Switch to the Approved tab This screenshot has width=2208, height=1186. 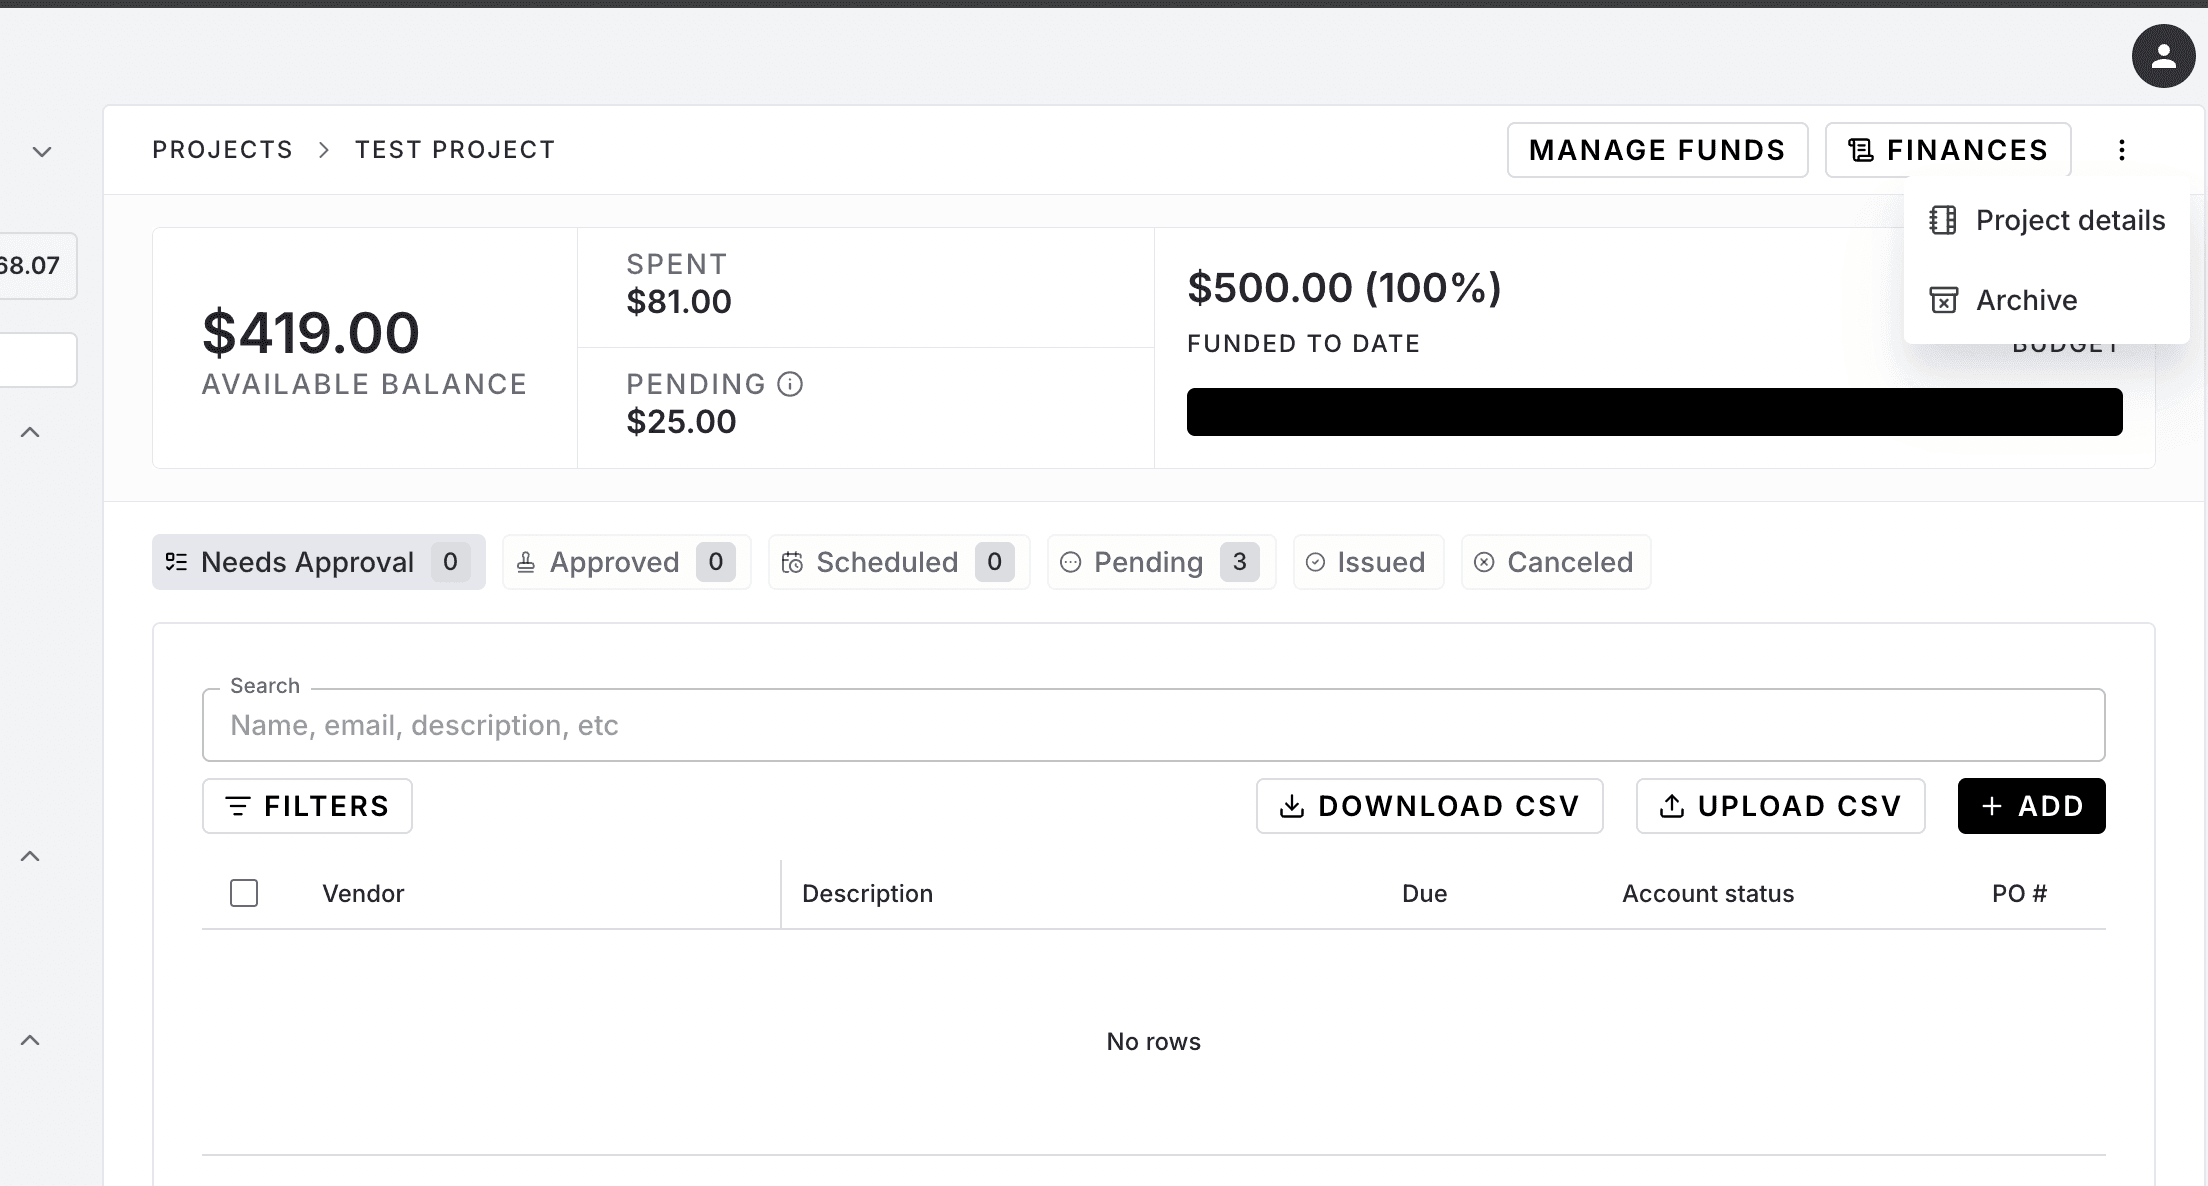pyautogui.click(x=626, y=562)
